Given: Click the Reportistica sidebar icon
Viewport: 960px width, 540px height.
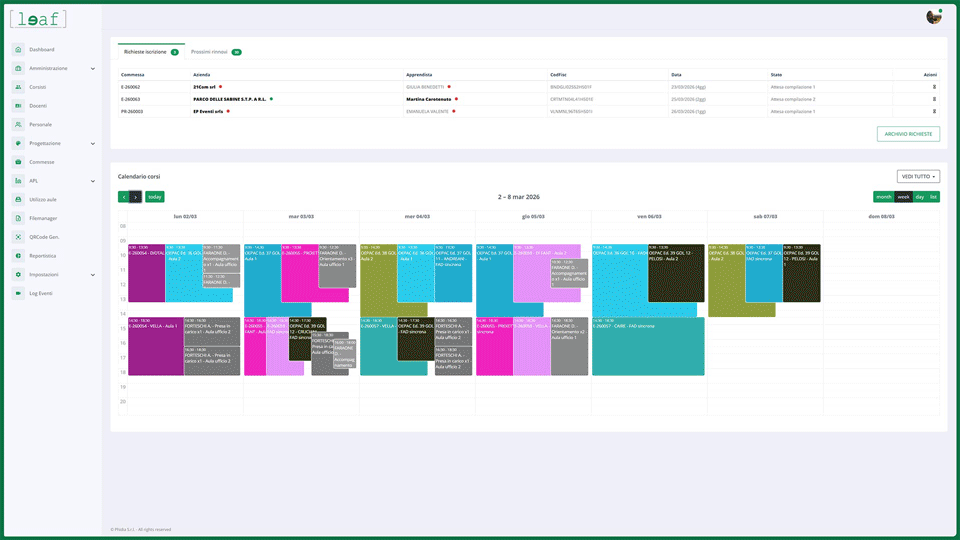Looking at the screenshot, I should (x=18, y=255).
